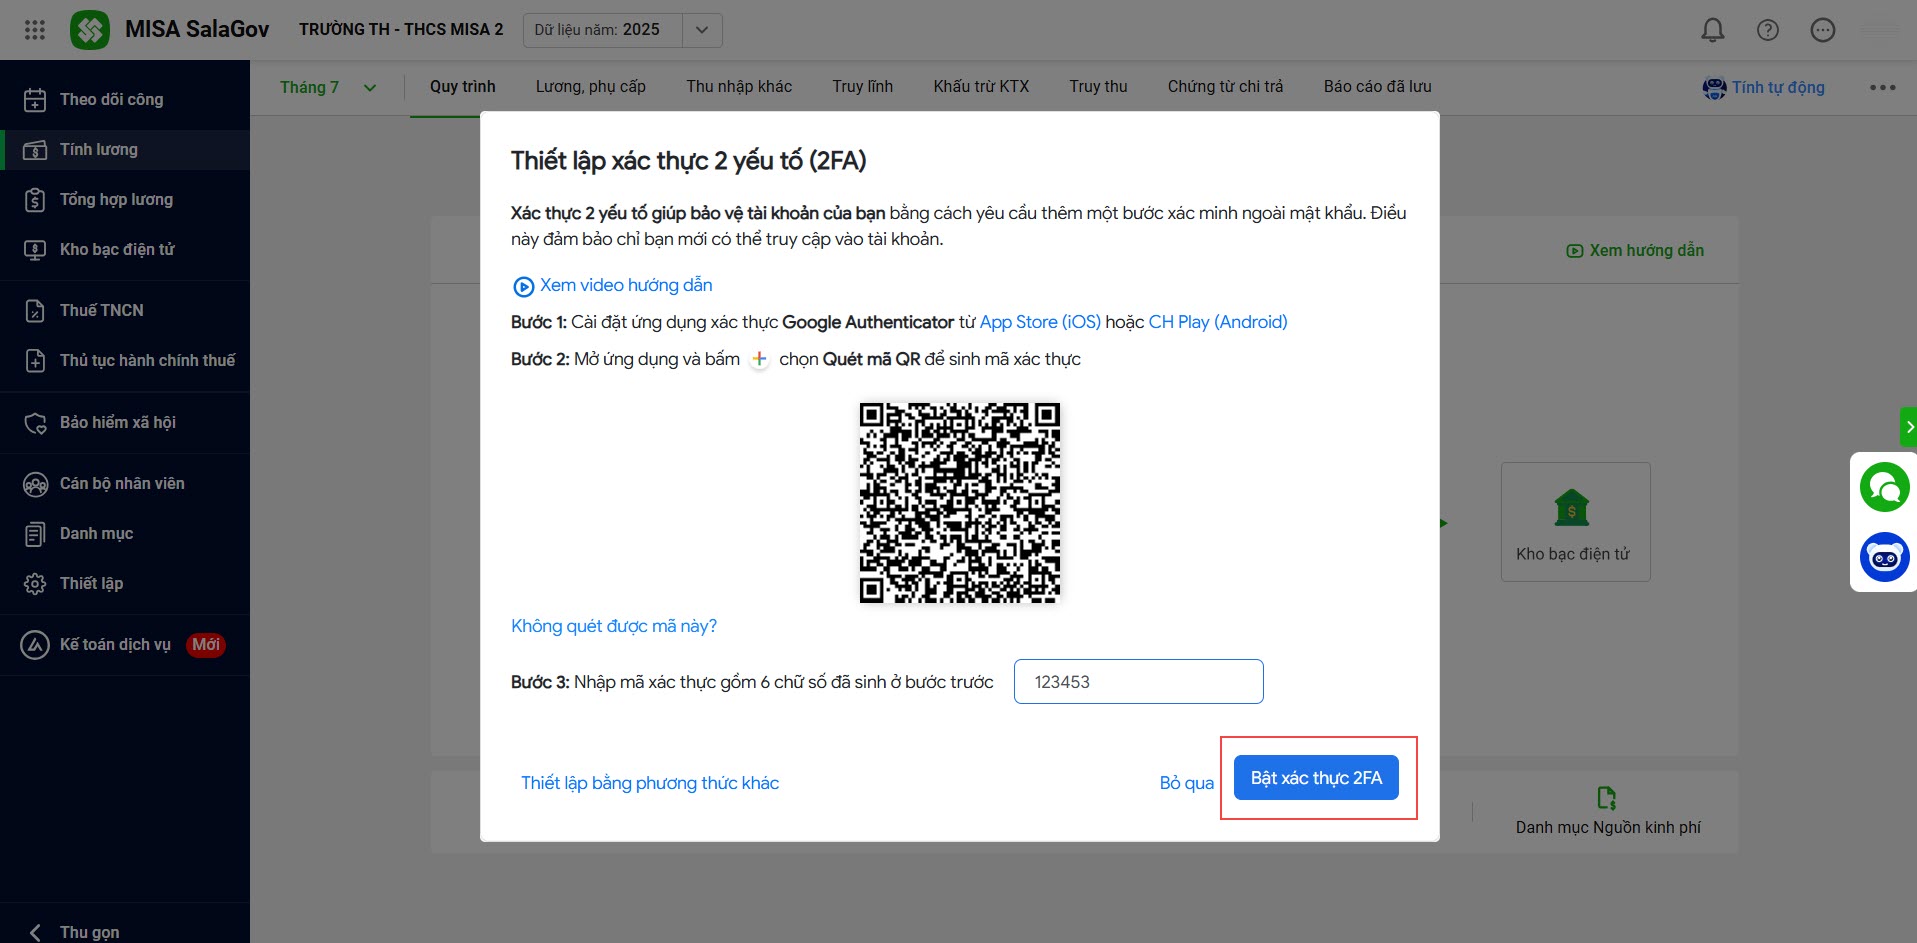1917x943 pixels.
Task: Click the 6-digit verification code field
Action: [x=1138, y=681]
